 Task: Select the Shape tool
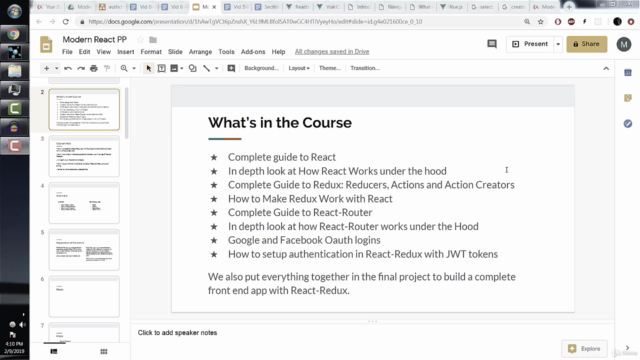point(193,68)
